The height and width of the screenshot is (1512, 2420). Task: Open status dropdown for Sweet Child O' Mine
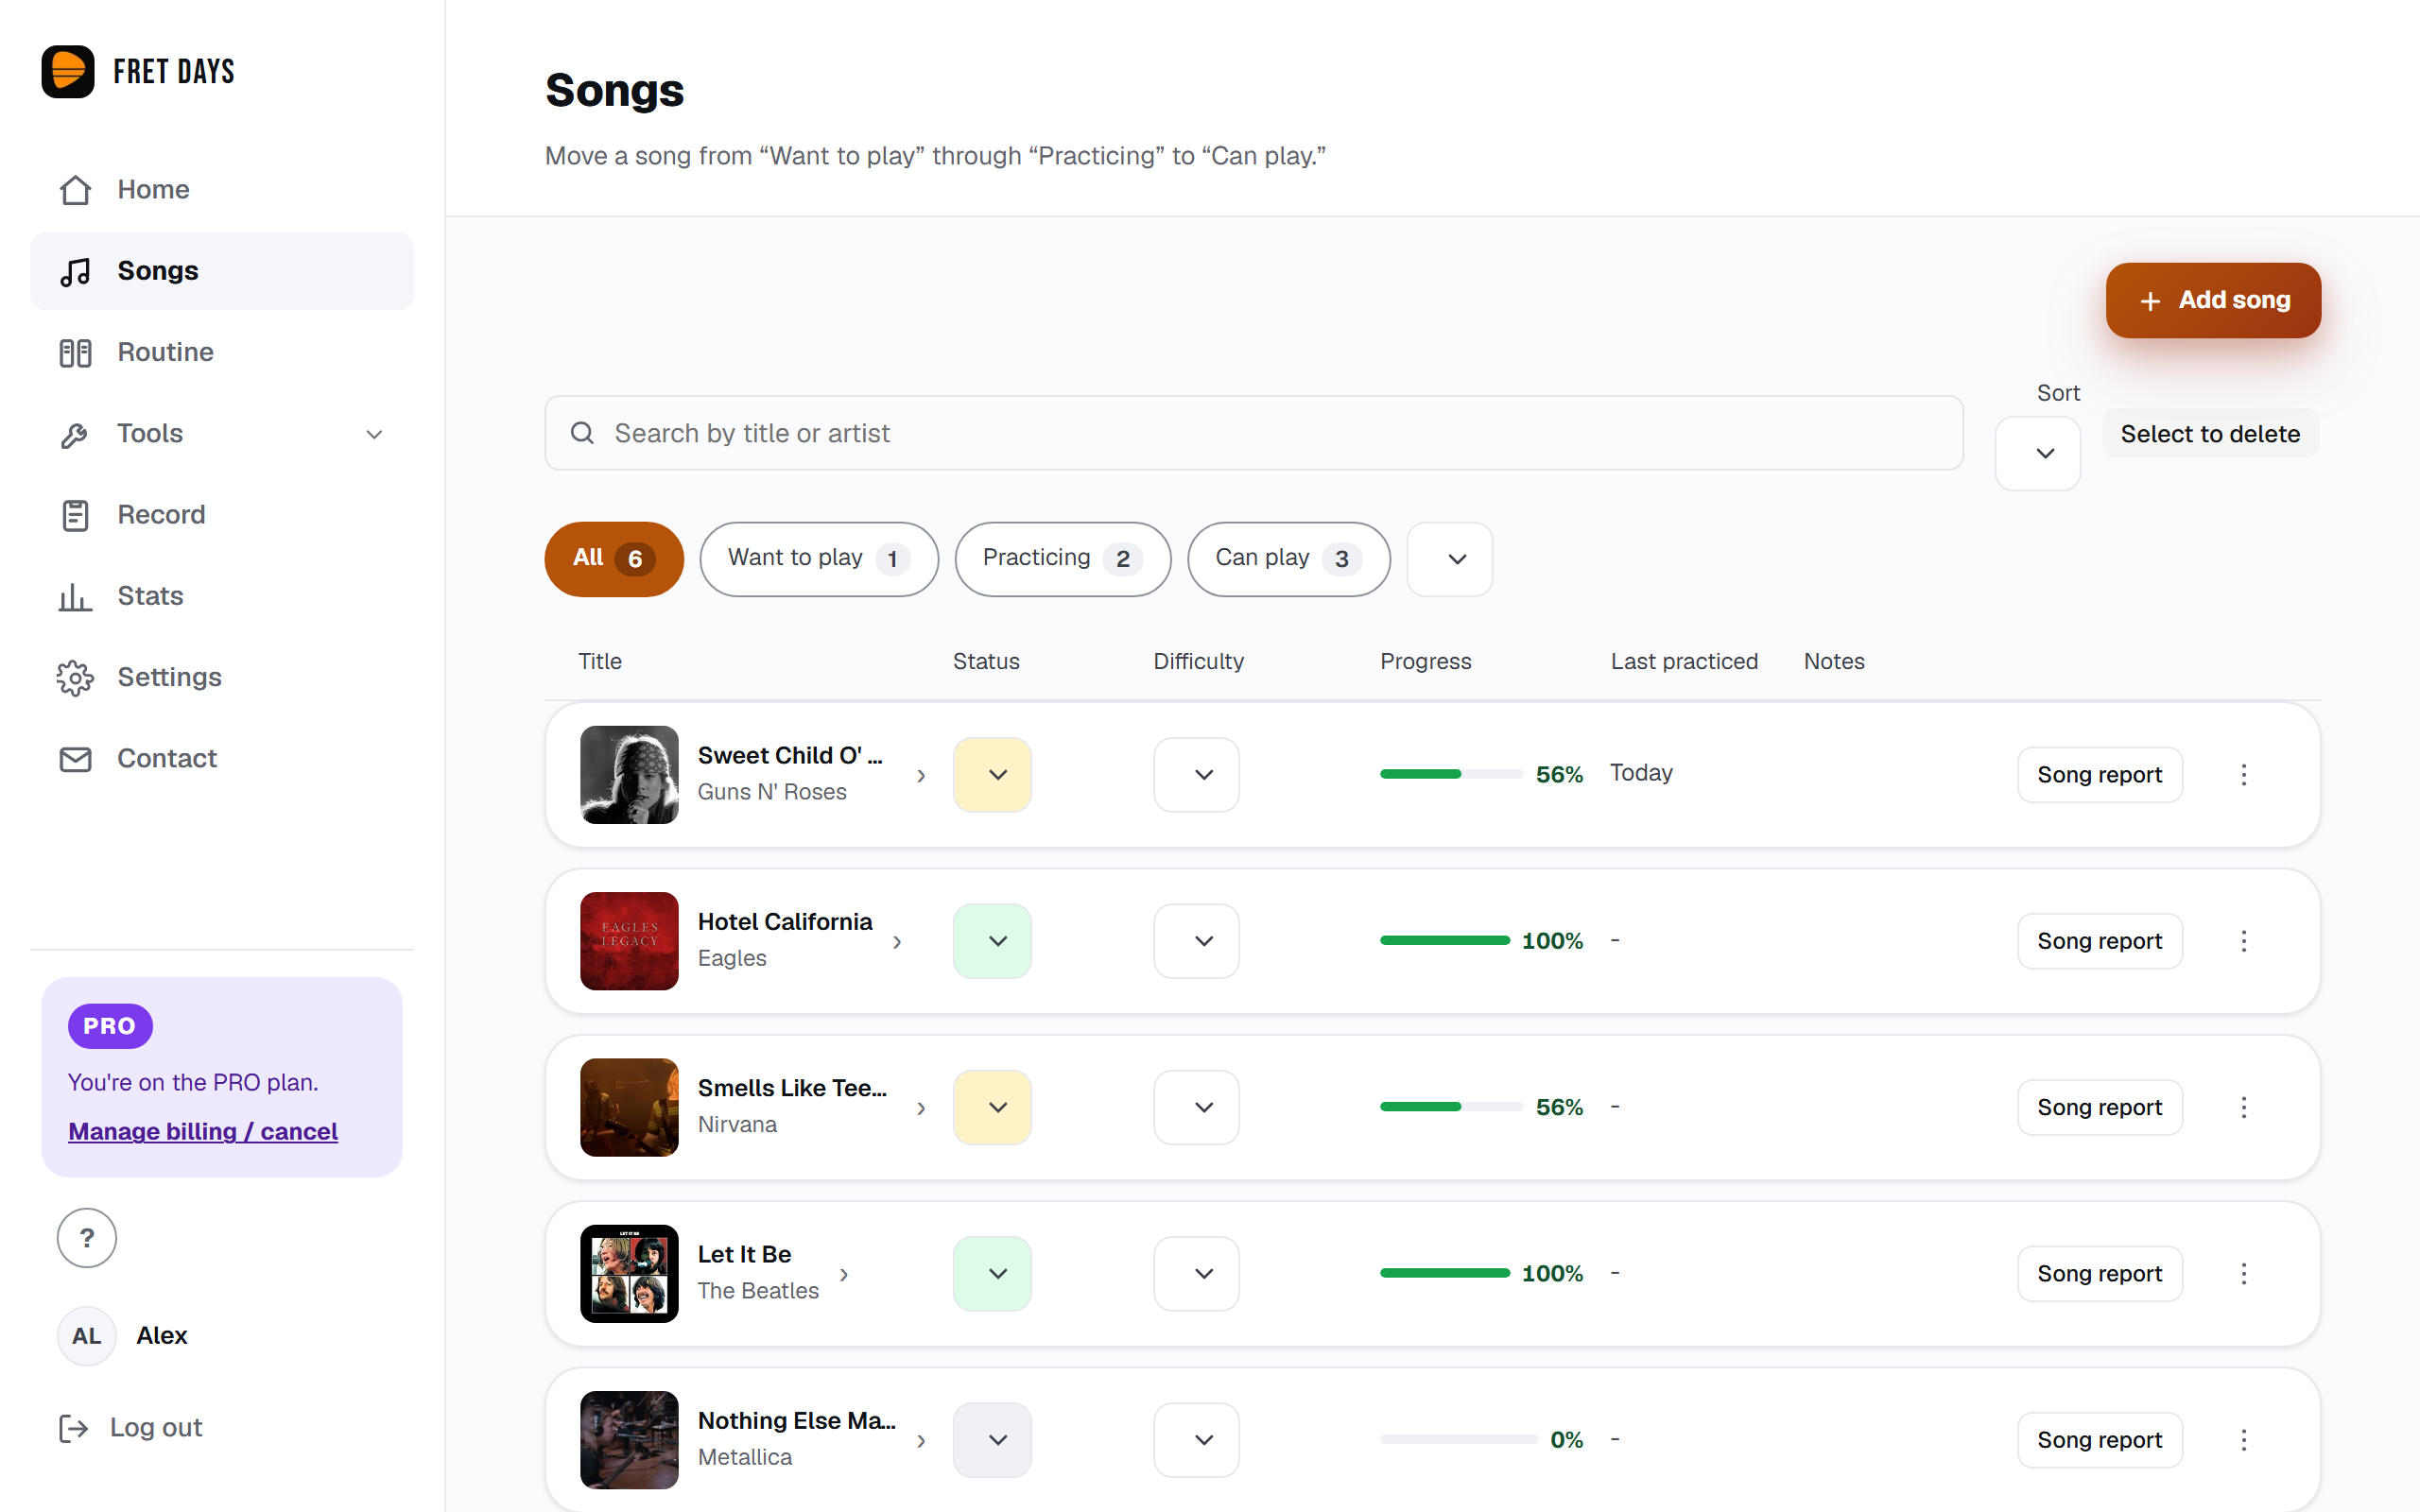click(x=992, y=775)
